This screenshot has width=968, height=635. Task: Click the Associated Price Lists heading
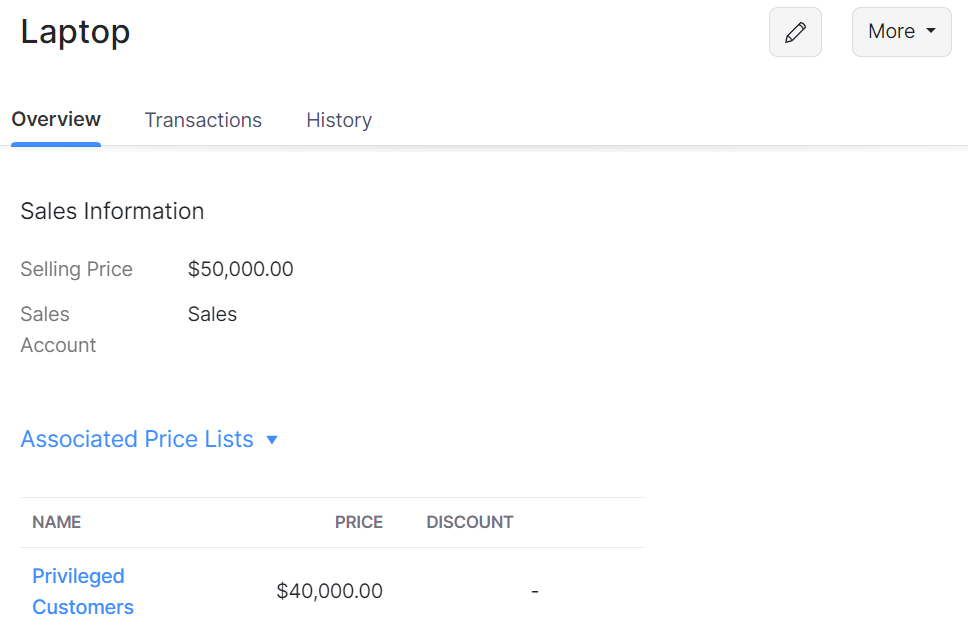pos(136,439)
